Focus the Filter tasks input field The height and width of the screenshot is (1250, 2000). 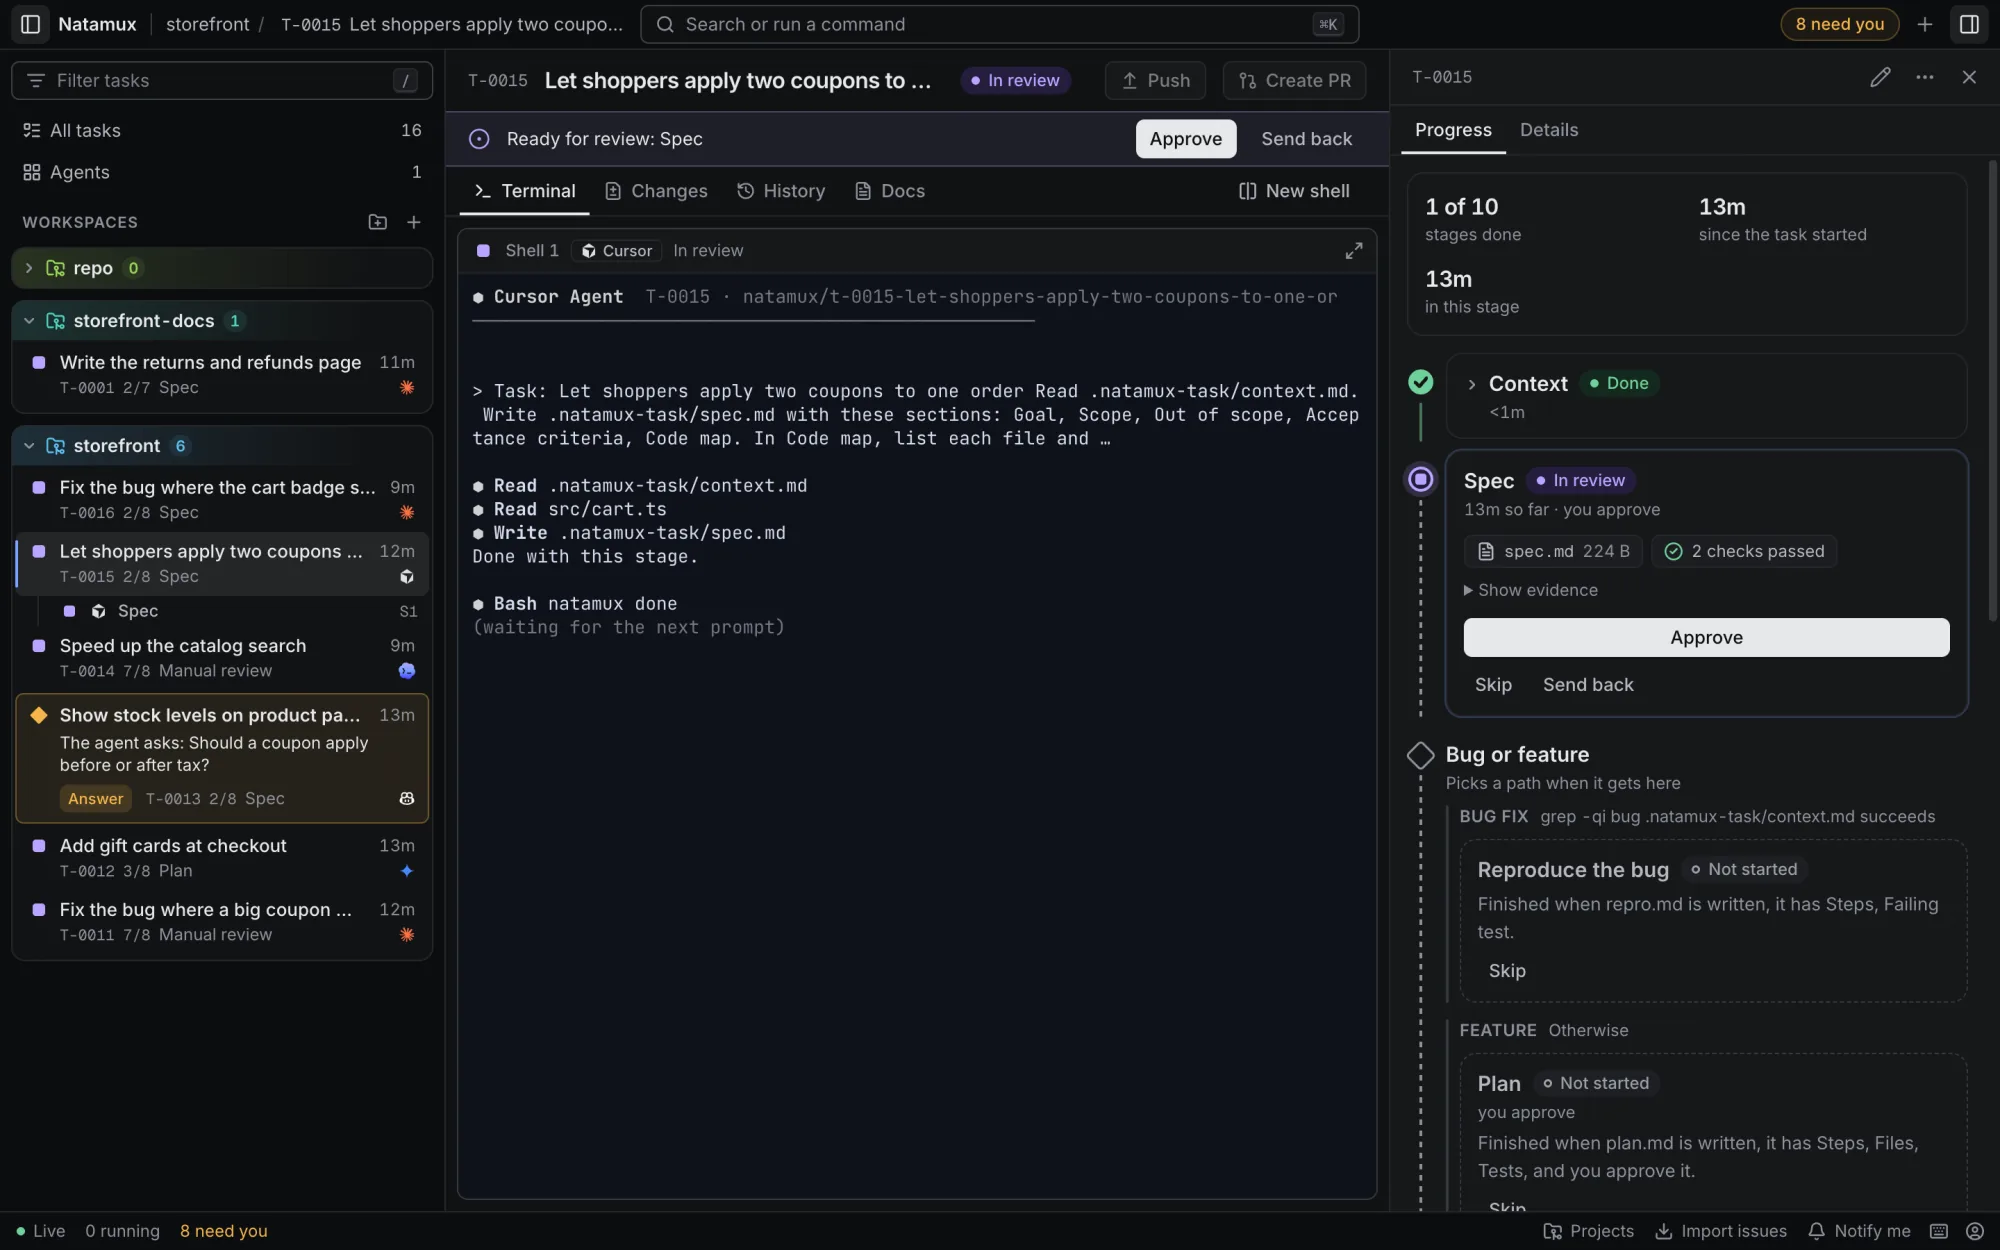(222, 80)
